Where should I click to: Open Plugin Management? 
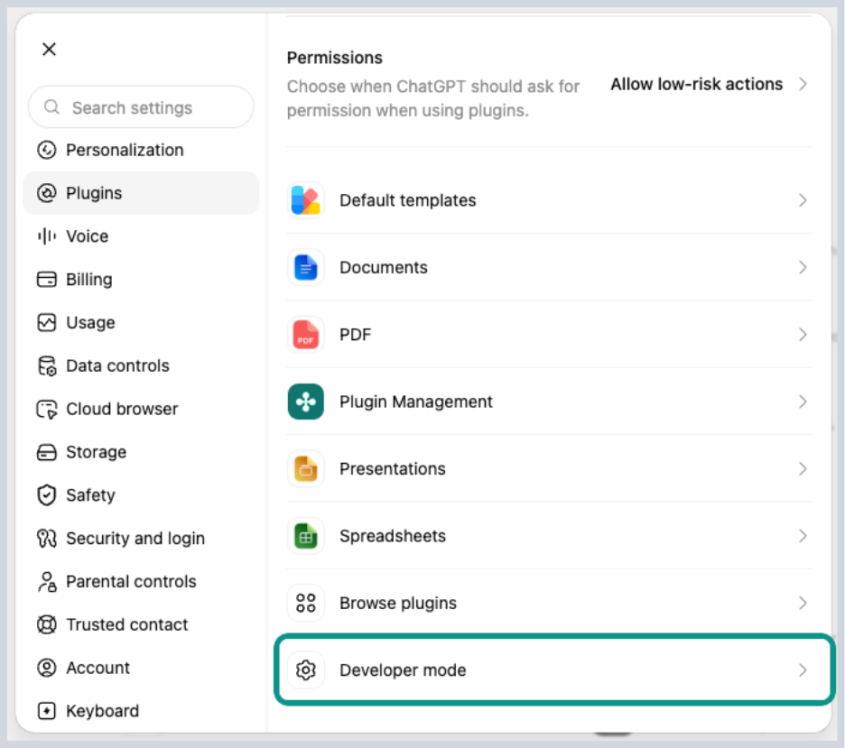[x=549, y=401]
